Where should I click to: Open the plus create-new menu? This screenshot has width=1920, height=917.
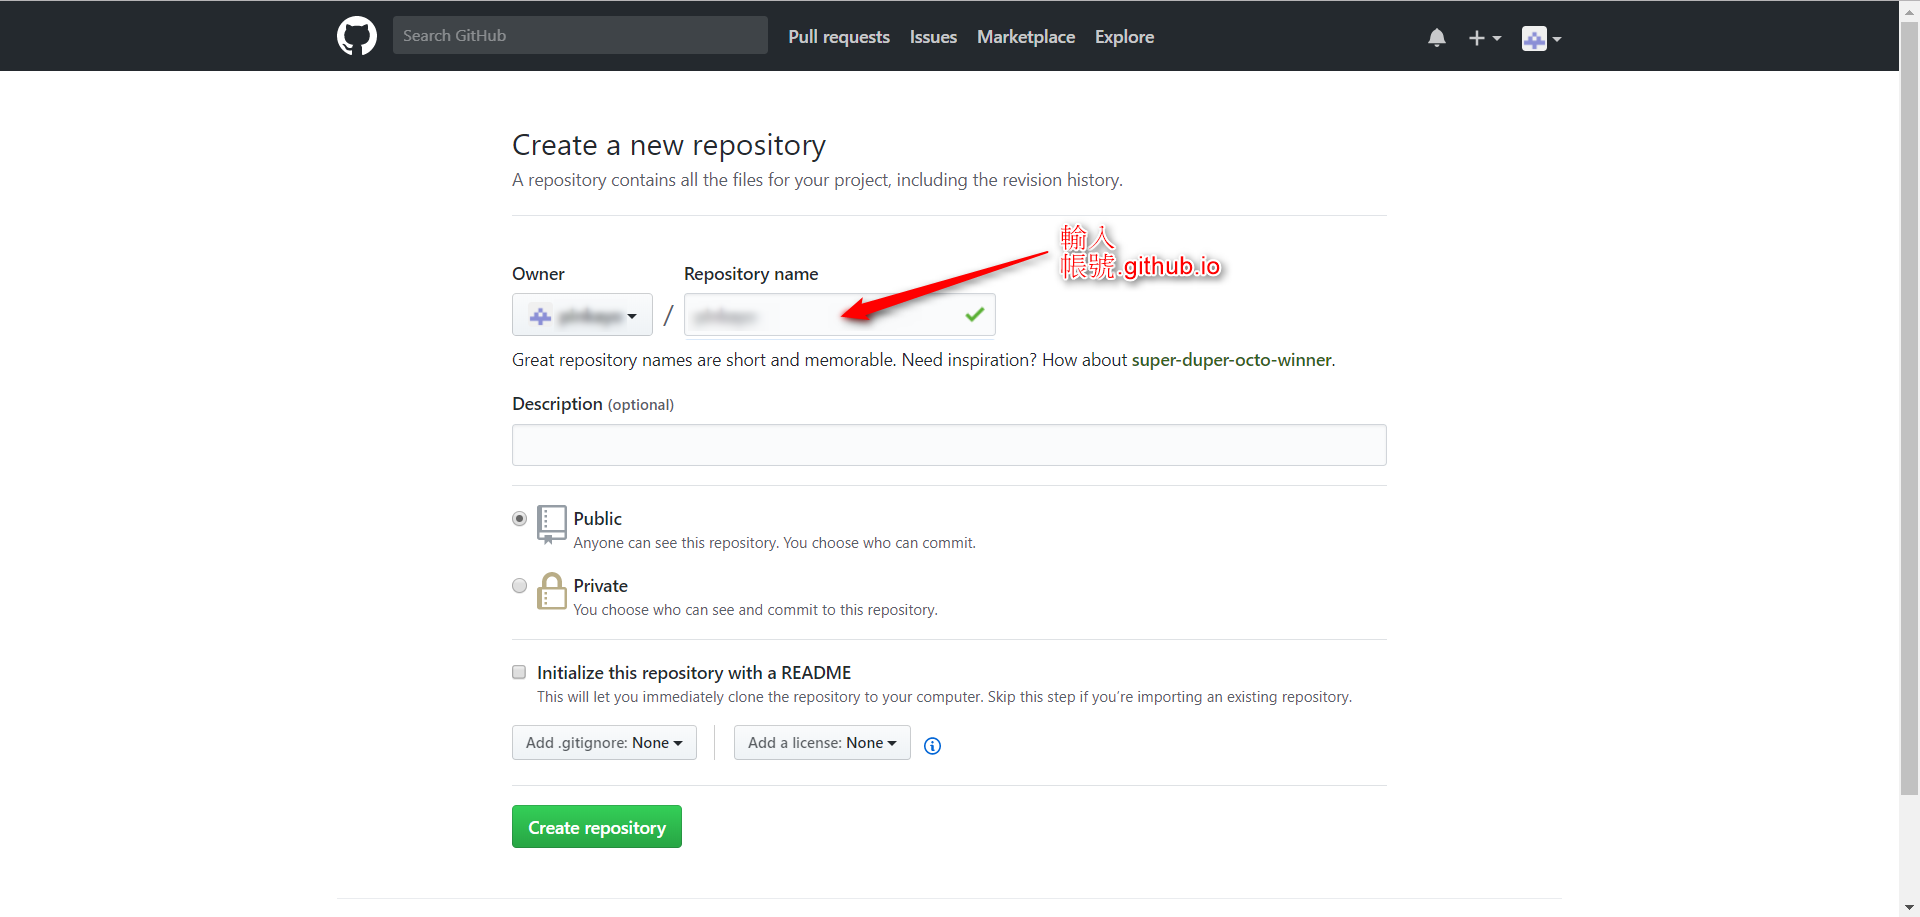1484,38
